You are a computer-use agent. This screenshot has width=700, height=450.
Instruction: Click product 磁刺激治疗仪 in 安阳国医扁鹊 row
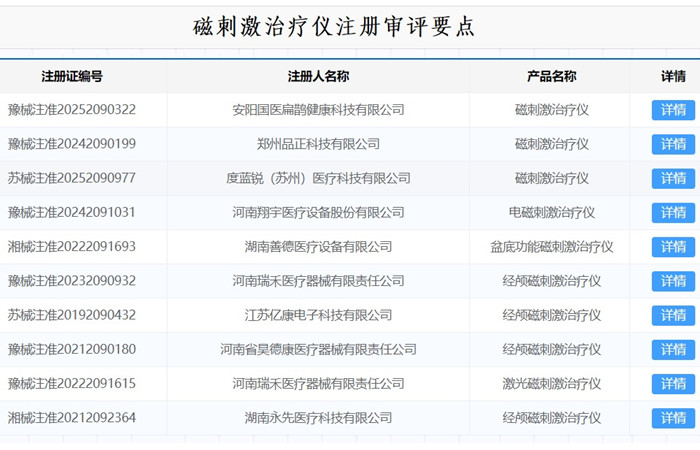pos(552,110)
